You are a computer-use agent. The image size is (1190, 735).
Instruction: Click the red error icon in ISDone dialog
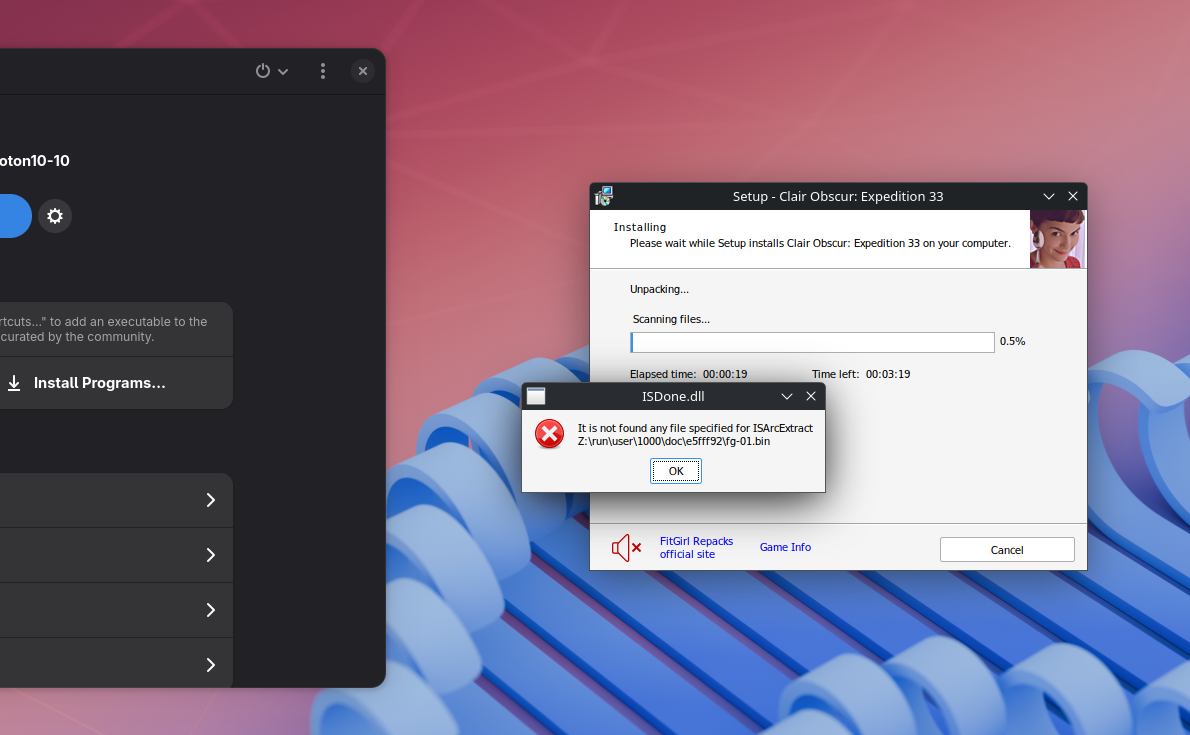549,434
